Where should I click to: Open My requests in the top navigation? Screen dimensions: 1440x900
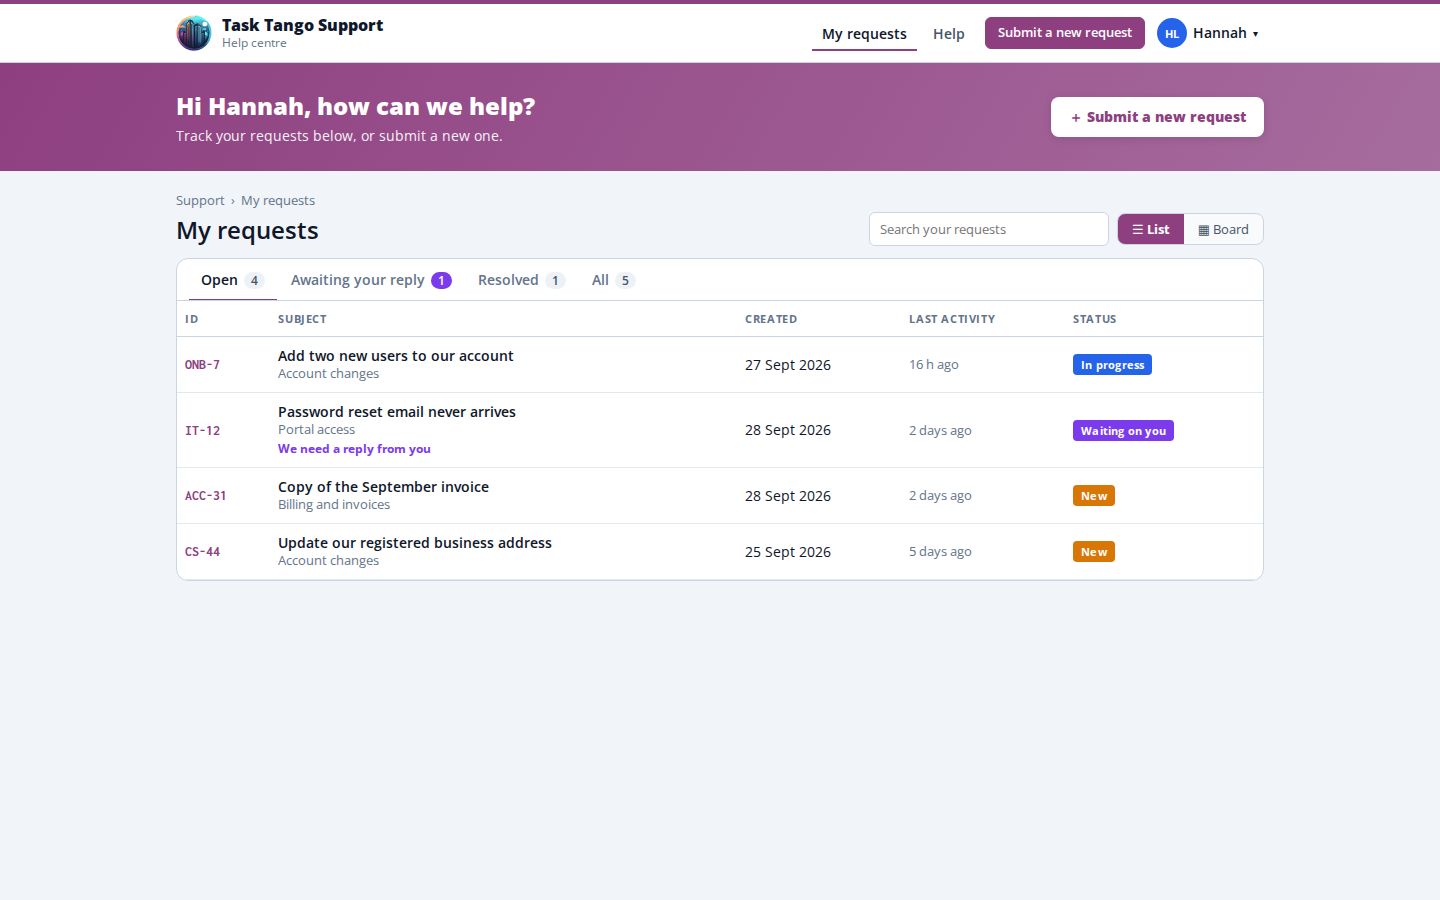[x=864, y=34]
